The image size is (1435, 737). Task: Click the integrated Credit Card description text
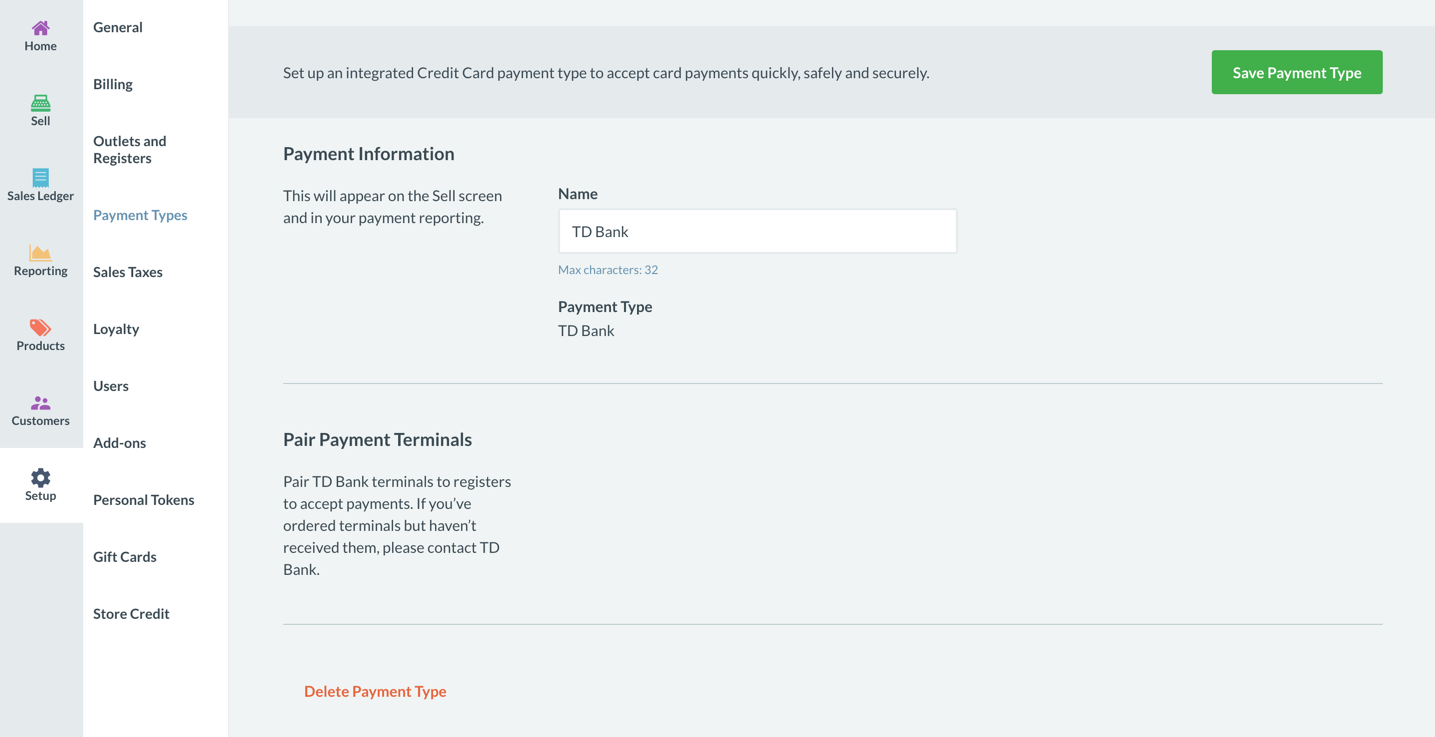tap(606, 73)
